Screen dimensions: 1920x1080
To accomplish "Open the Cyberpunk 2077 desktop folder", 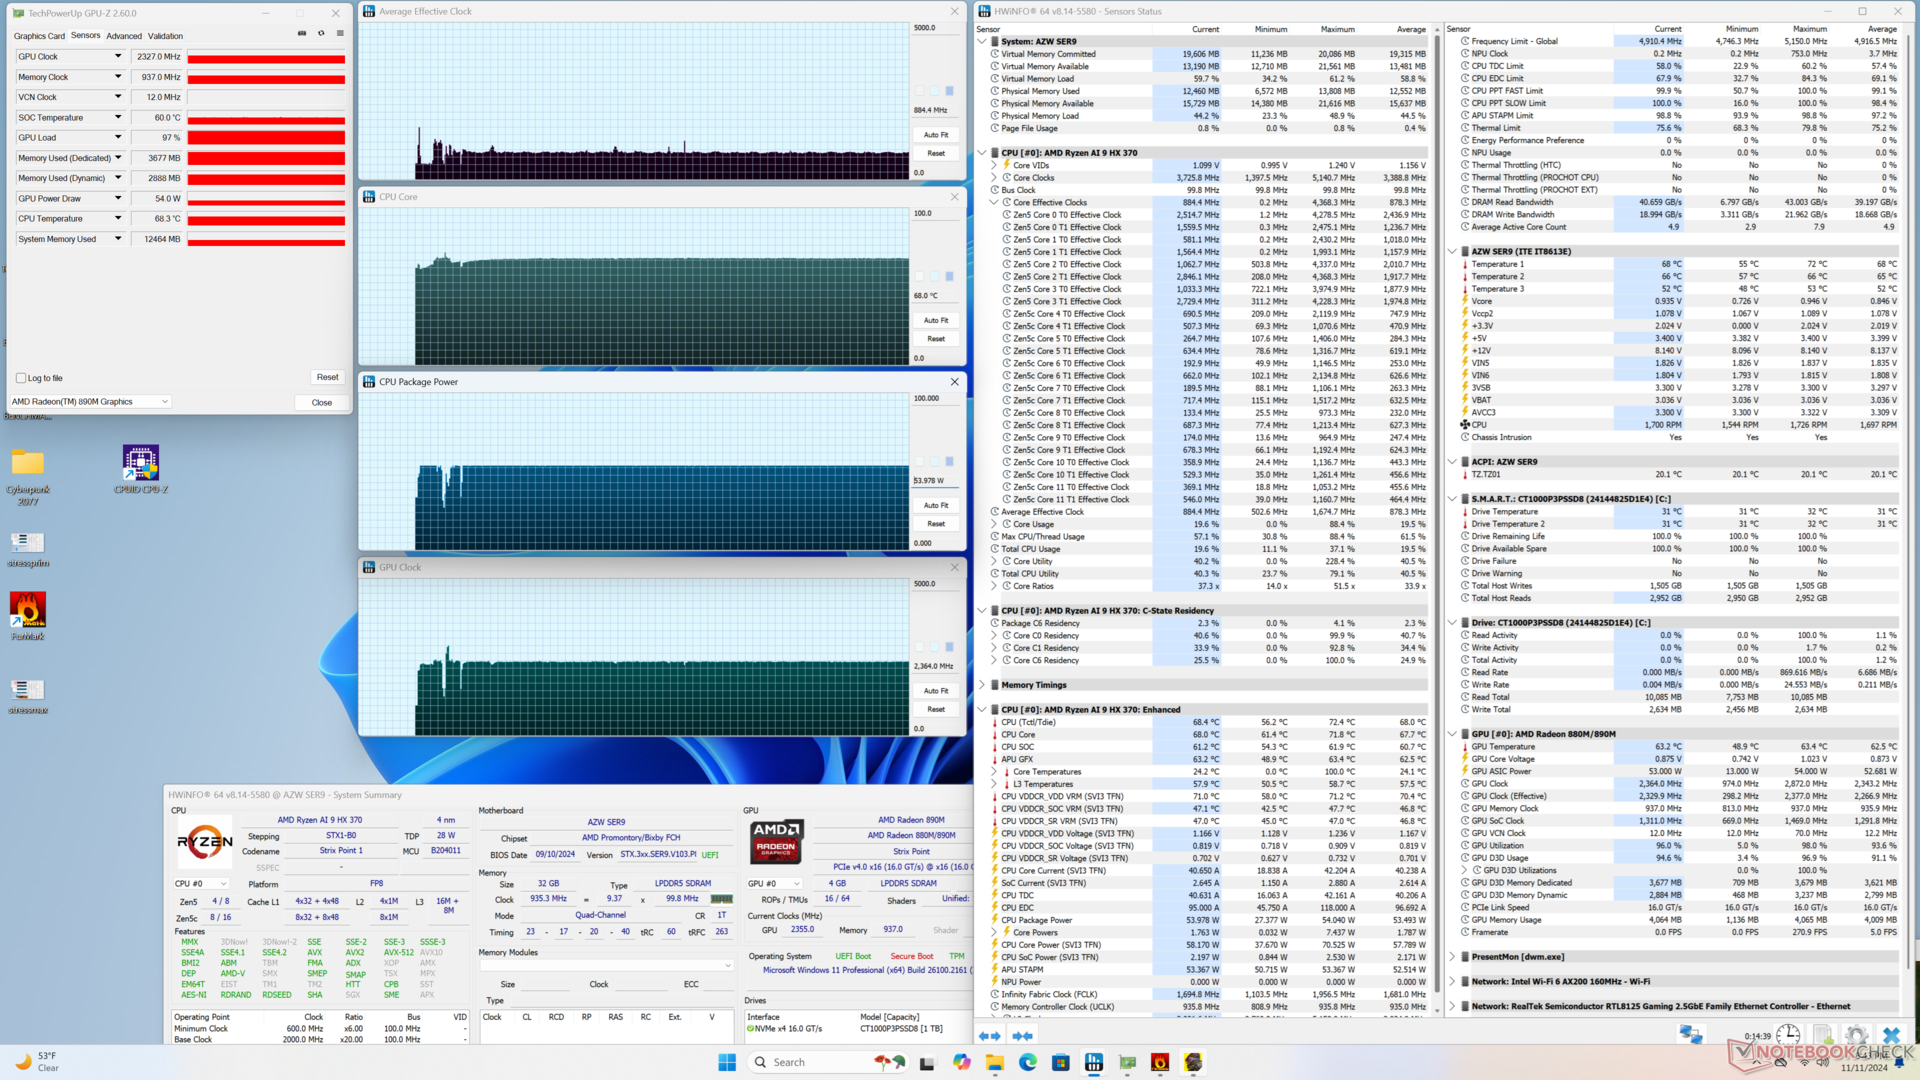I will [28, 476].
